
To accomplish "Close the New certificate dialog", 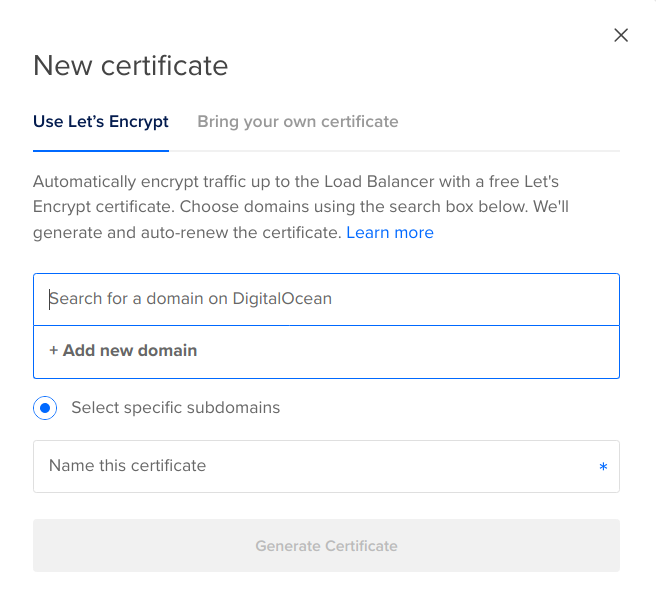I will [x=621, y=35].
